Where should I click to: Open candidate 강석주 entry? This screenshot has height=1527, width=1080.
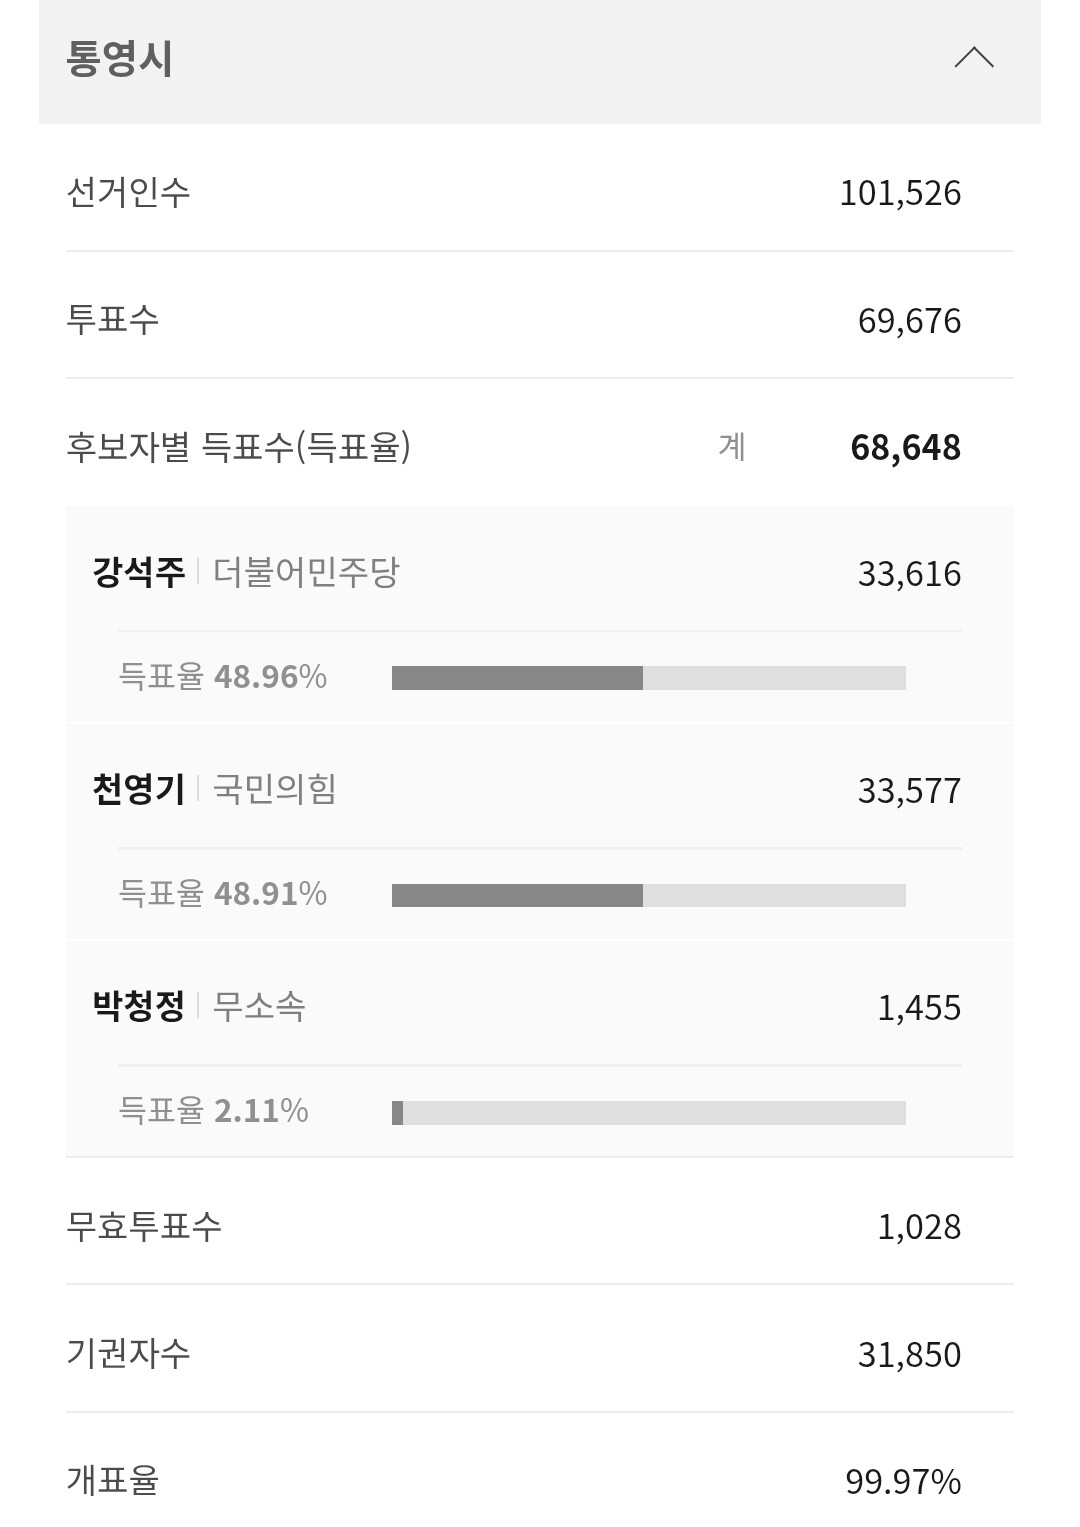(x=139, y=572)
